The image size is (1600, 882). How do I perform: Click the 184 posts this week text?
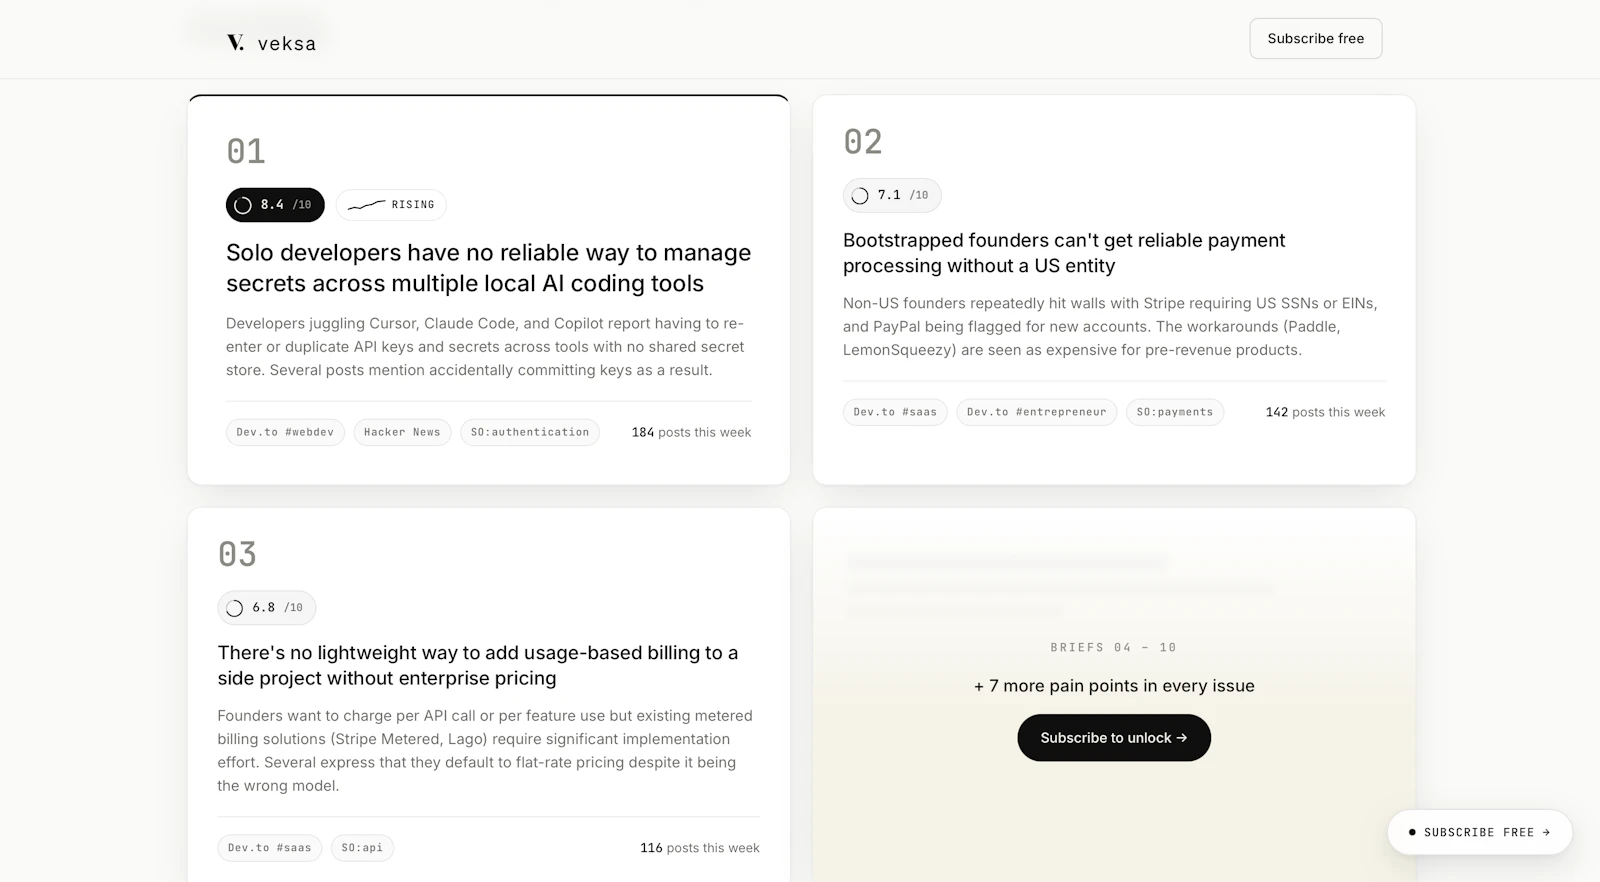[691, 432]
